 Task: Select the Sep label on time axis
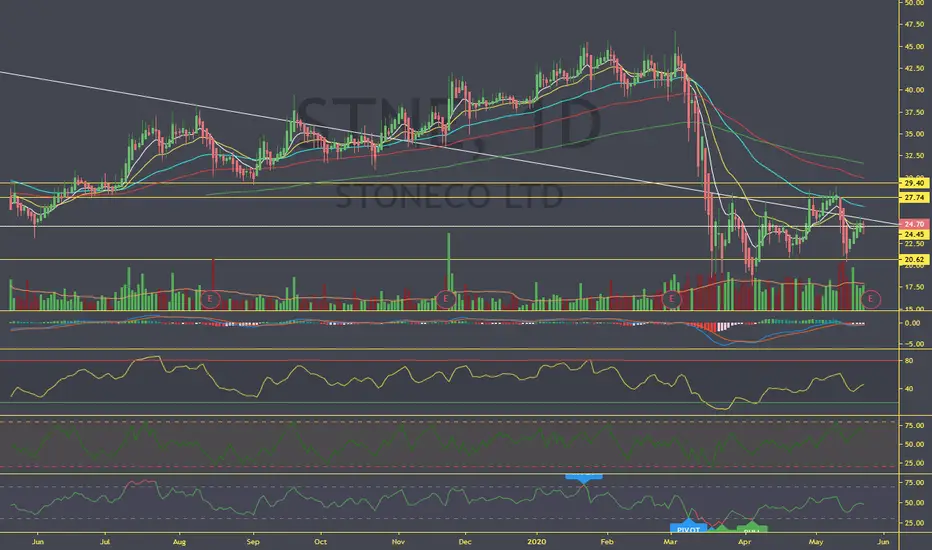click(x=253, y=542)
